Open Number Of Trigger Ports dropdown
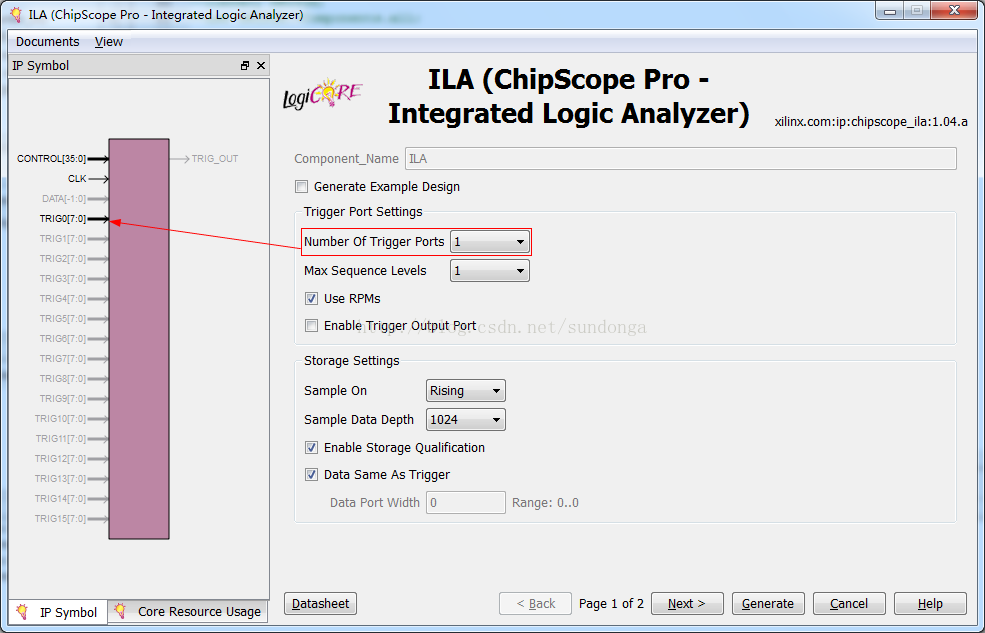 489,242
